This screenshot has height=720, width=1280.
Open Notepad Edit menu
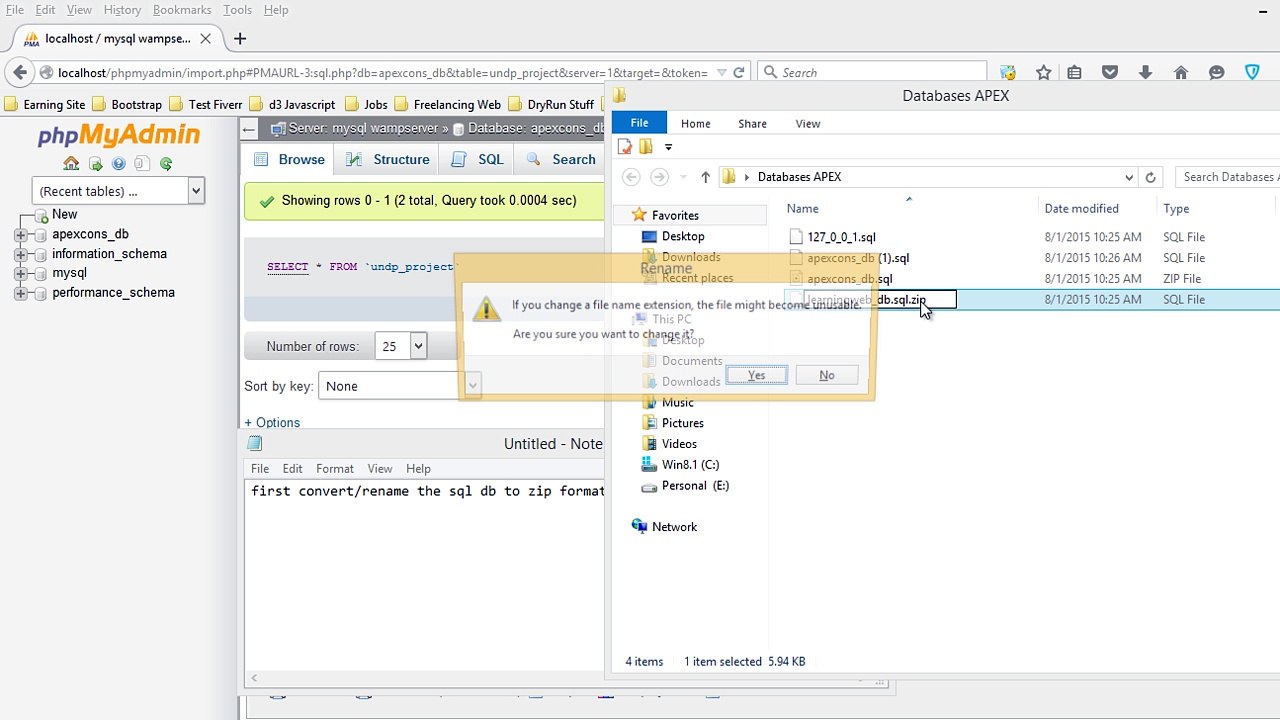292,469
